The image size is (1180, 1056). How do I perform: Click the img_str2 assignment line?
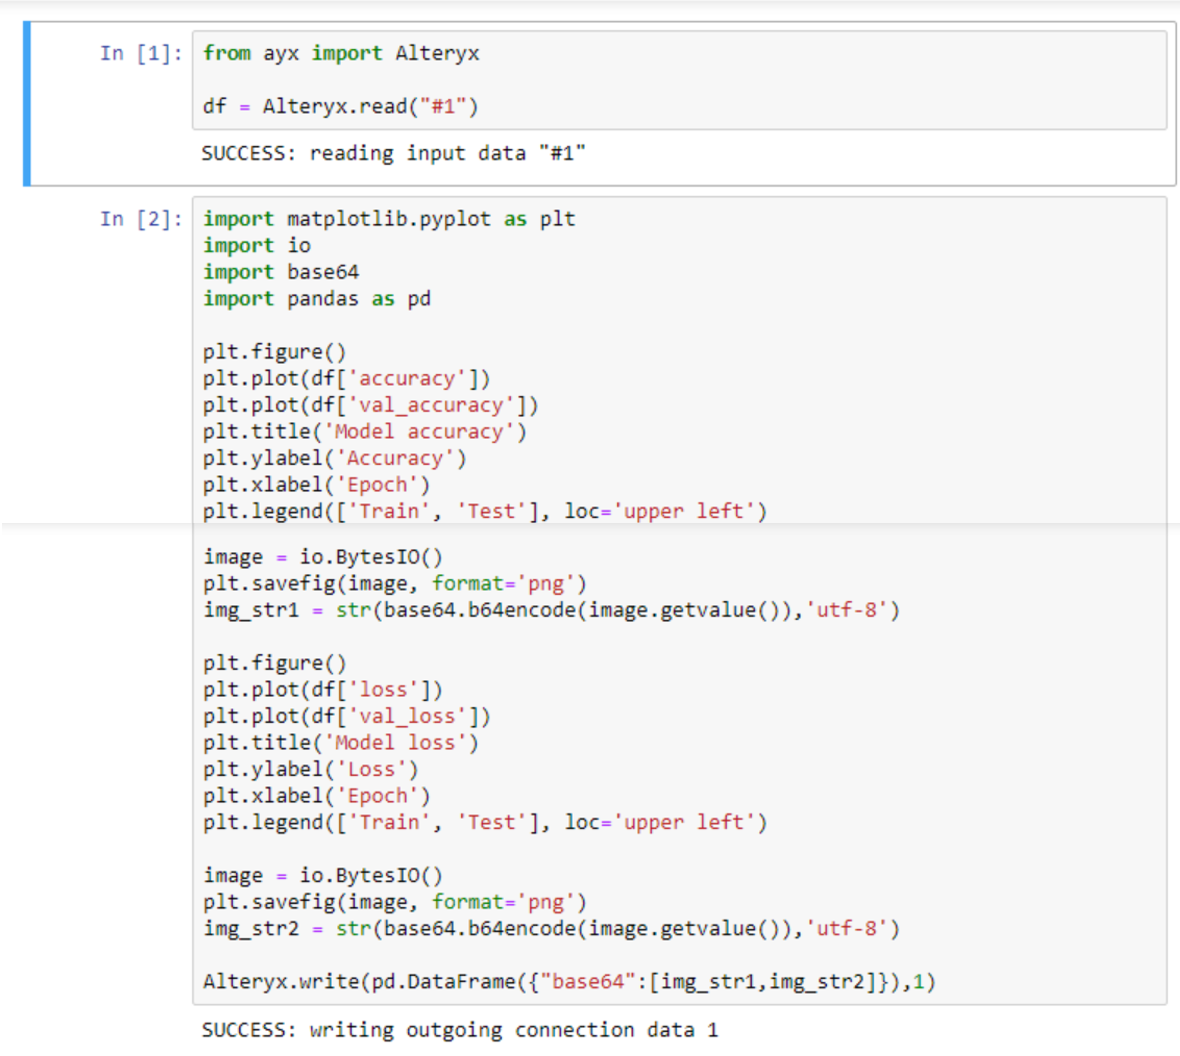click(551, 929)
